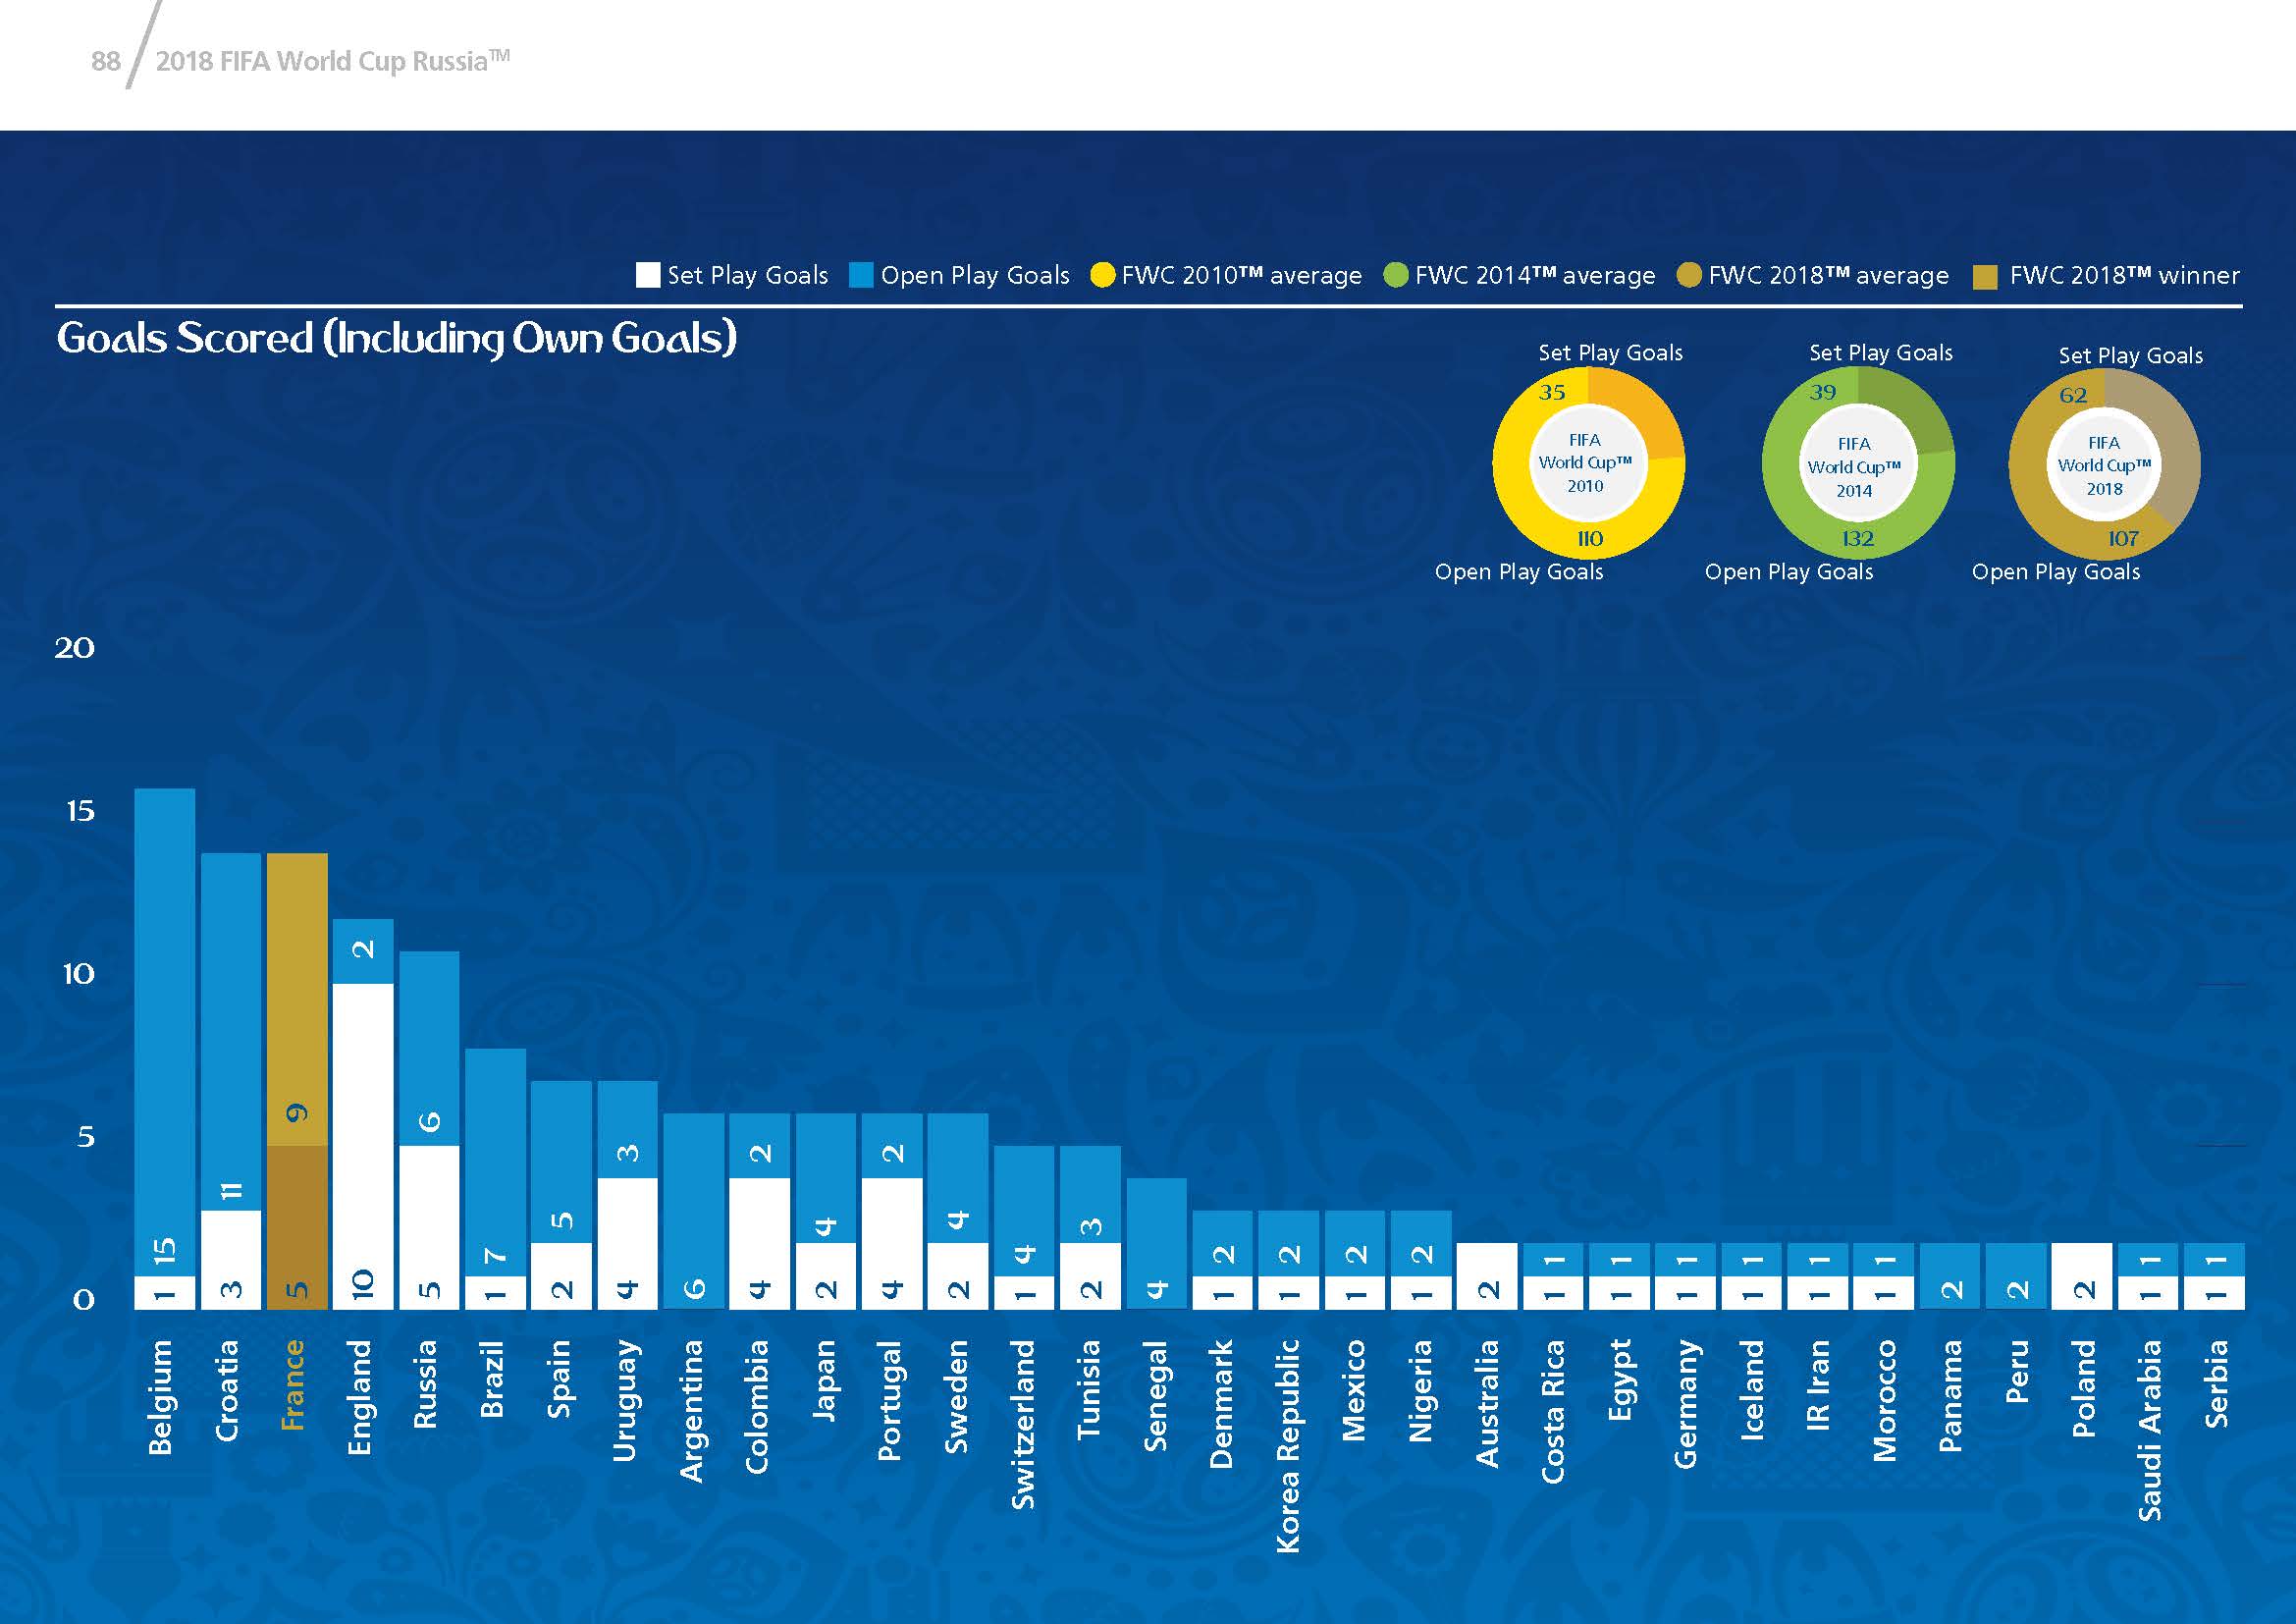2296x1624 pixels.
Task: Click the gold France bar segment
Action: point(297,998)
